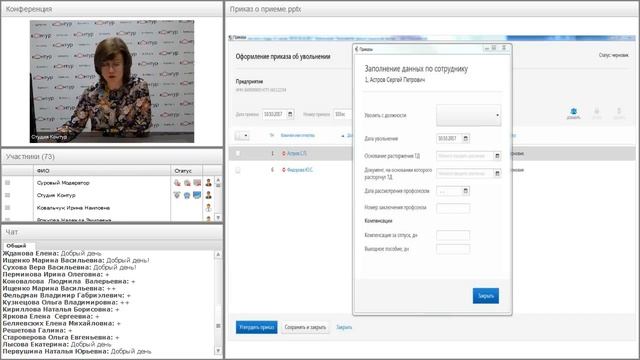Click second status icon of Студия Контур
Screen dimensions: 640x360
click(187, 195)
